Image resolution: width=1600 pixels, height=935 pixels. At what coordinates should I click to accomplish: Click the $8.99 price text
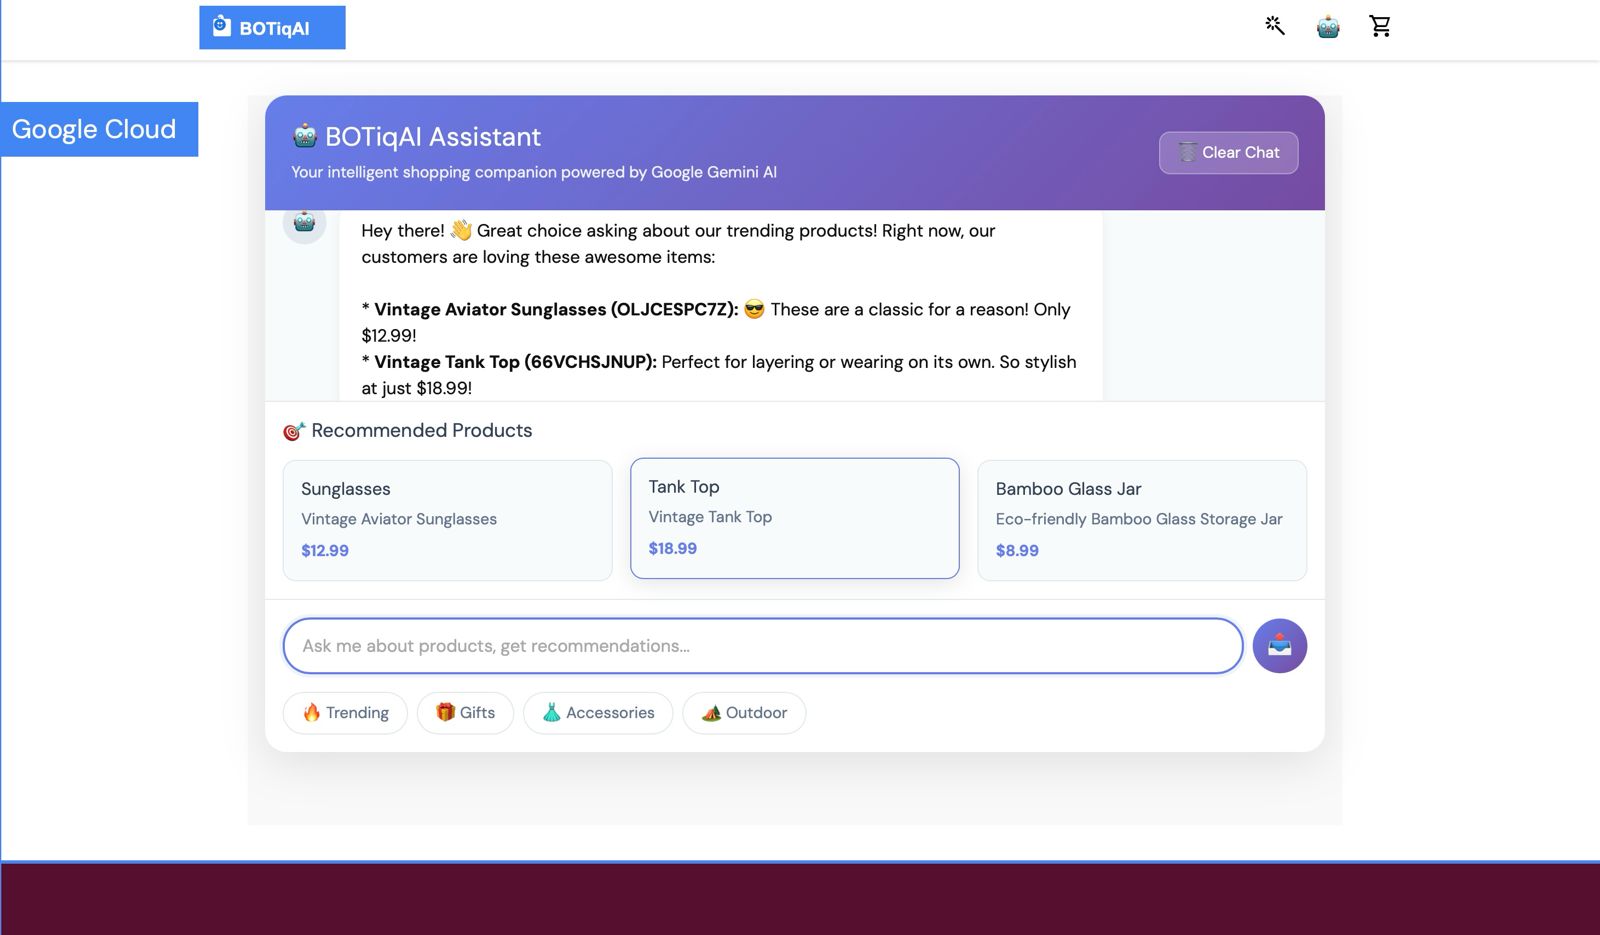click(1017, 550)
